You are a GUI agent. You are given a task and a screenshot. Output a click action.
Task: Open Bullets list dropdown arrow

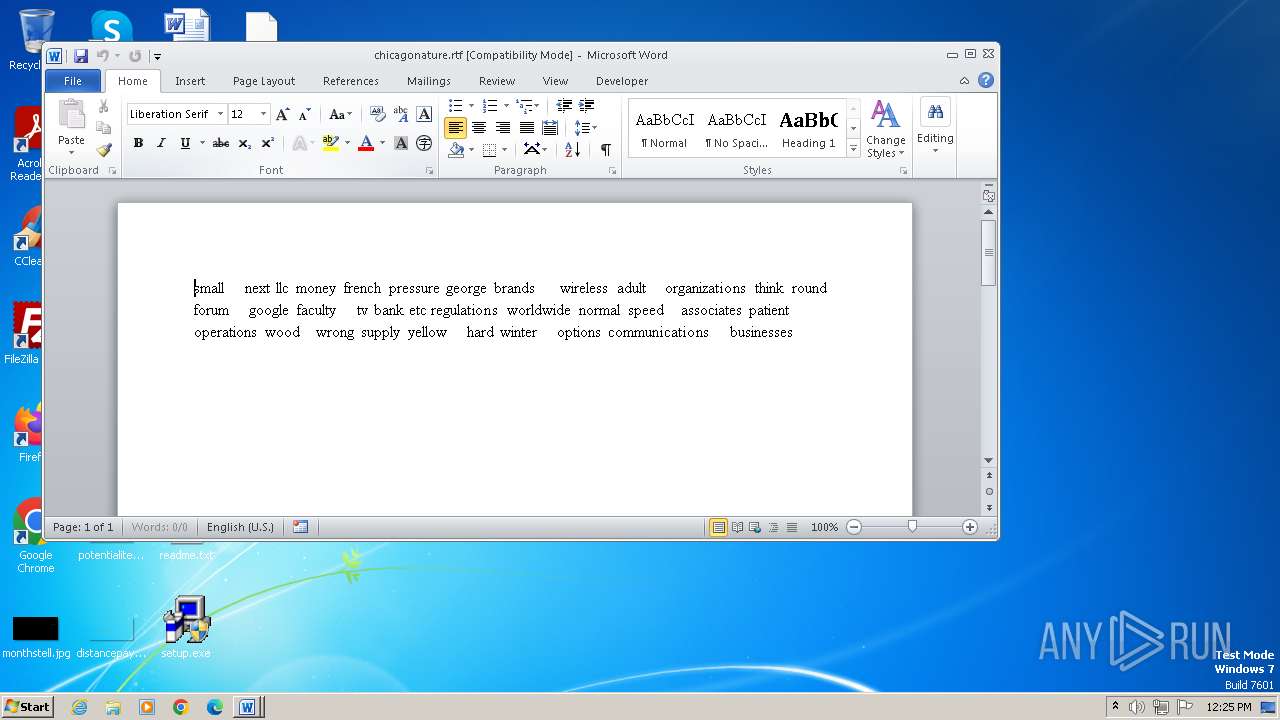click(x=472, y=105)
